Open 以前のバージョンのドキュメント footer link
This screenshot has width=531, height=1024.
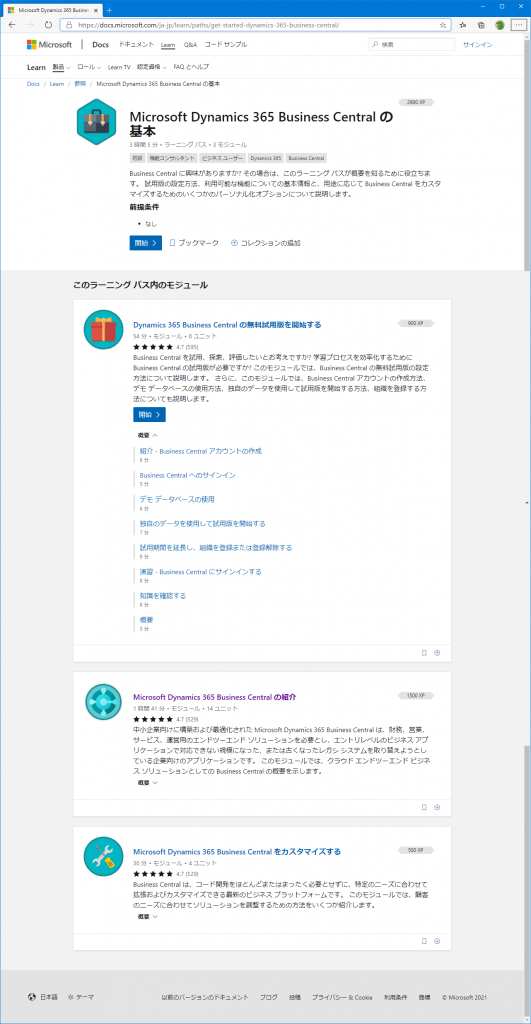(204, 997)
